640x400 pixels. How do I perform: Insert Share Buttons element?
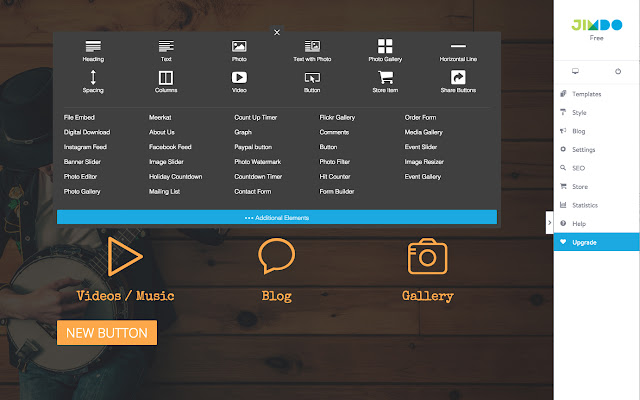[458, 81]
